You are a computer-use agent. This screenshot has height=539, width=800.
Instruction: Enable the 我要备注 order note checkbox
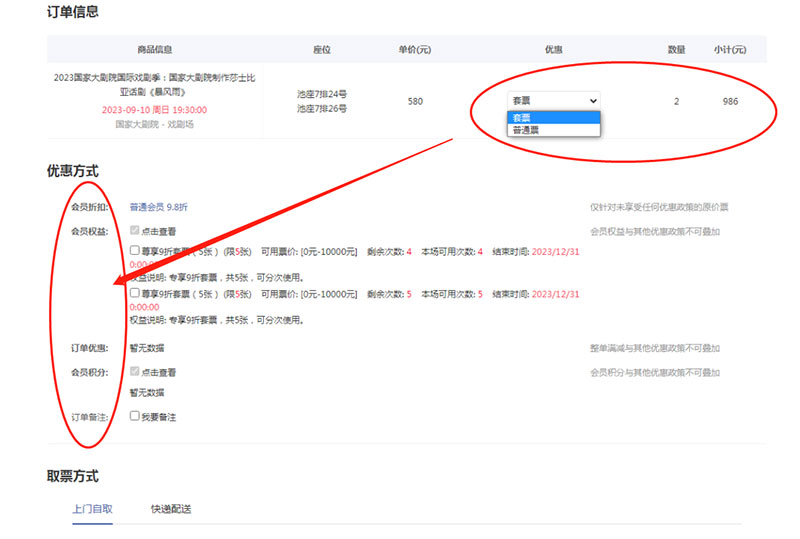pyautogui.click(x=135, y=416)
